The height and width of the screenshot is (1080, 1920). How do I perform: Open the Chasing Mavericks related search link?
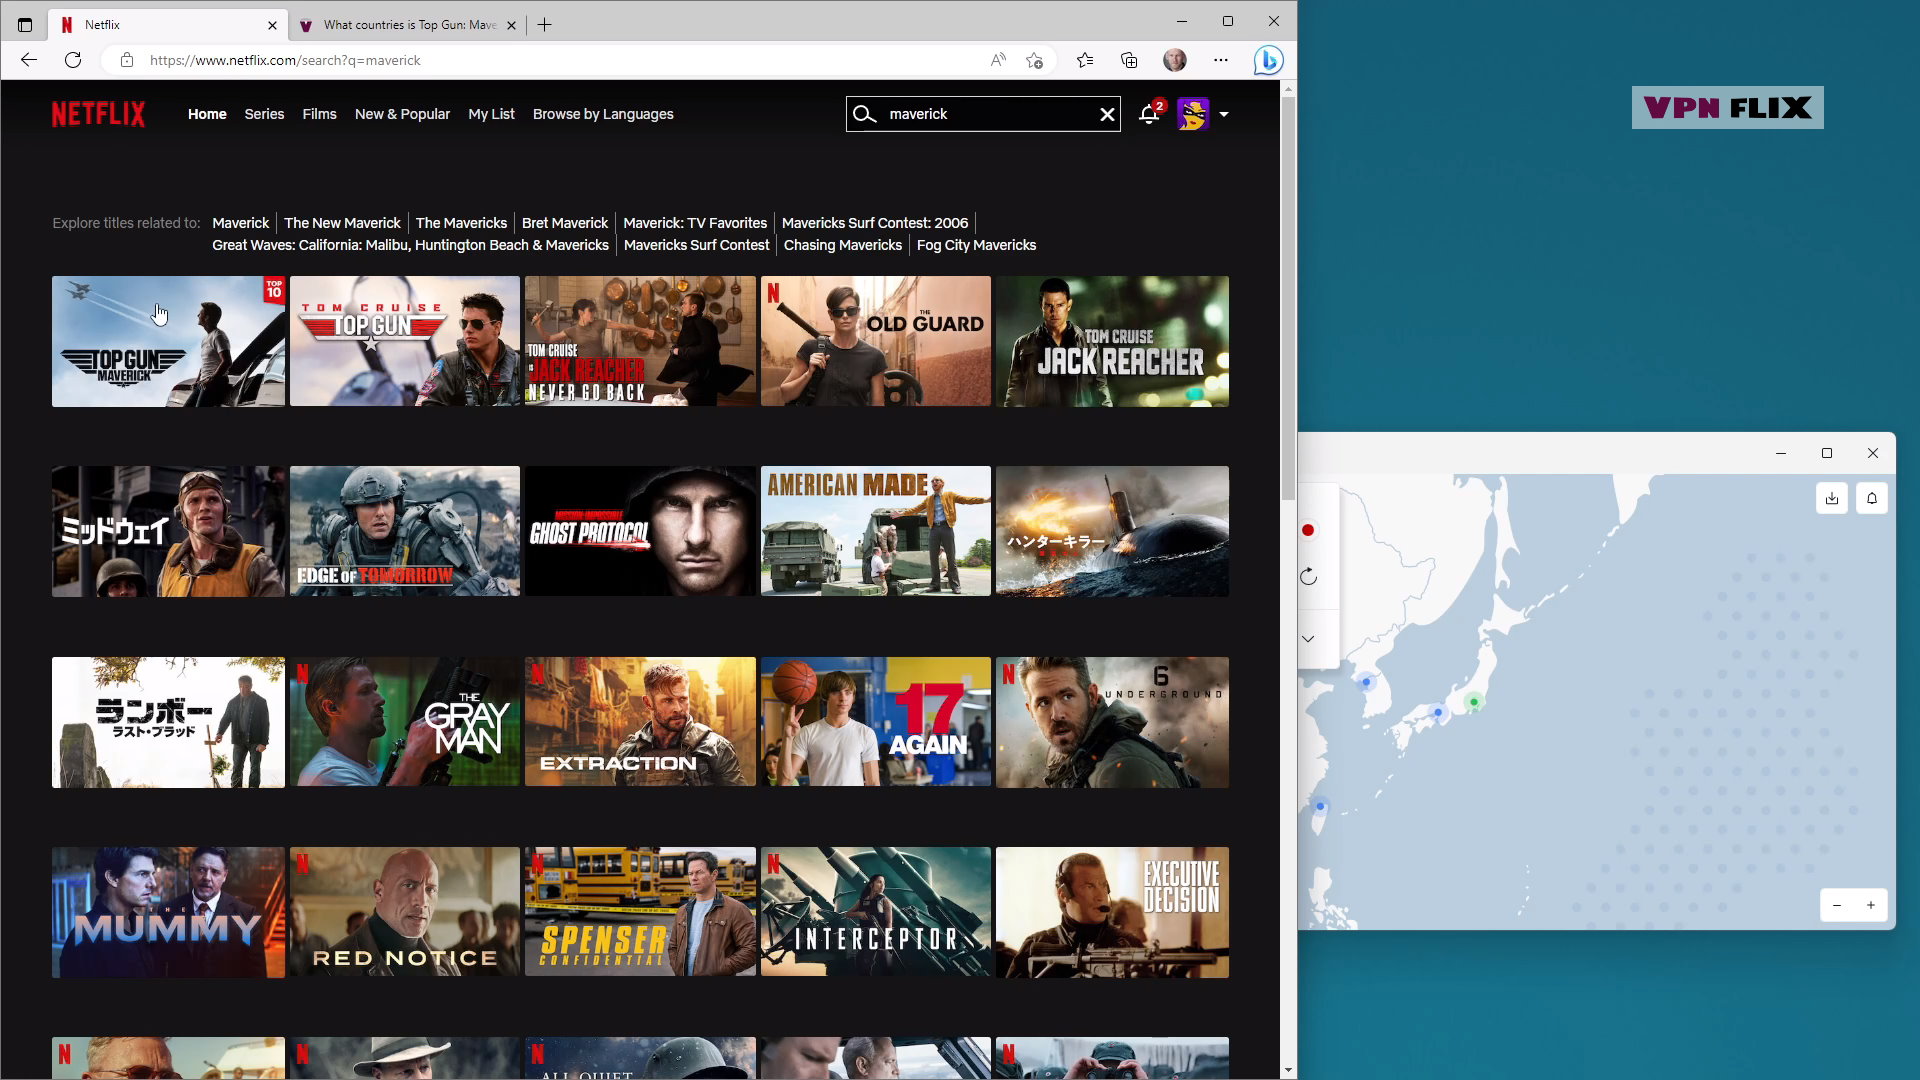coord(843,245)
